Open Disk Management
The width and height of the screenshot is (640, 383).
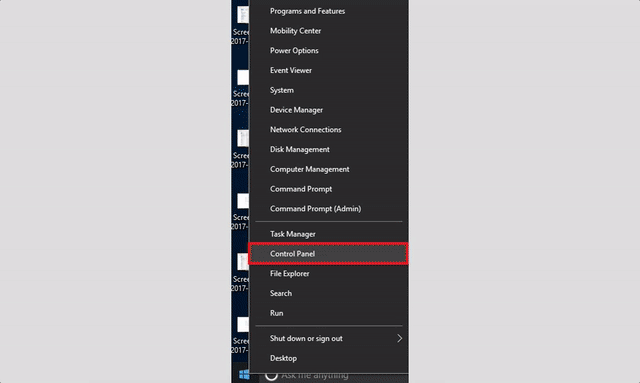[328, 149]
